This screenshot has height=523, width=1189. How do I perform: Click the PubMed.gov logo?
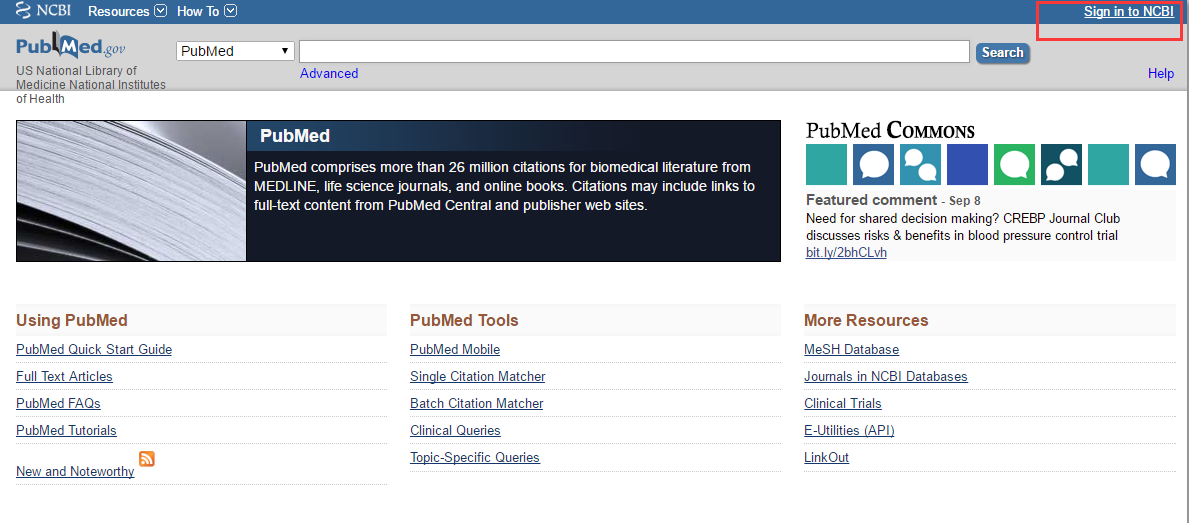71,47
